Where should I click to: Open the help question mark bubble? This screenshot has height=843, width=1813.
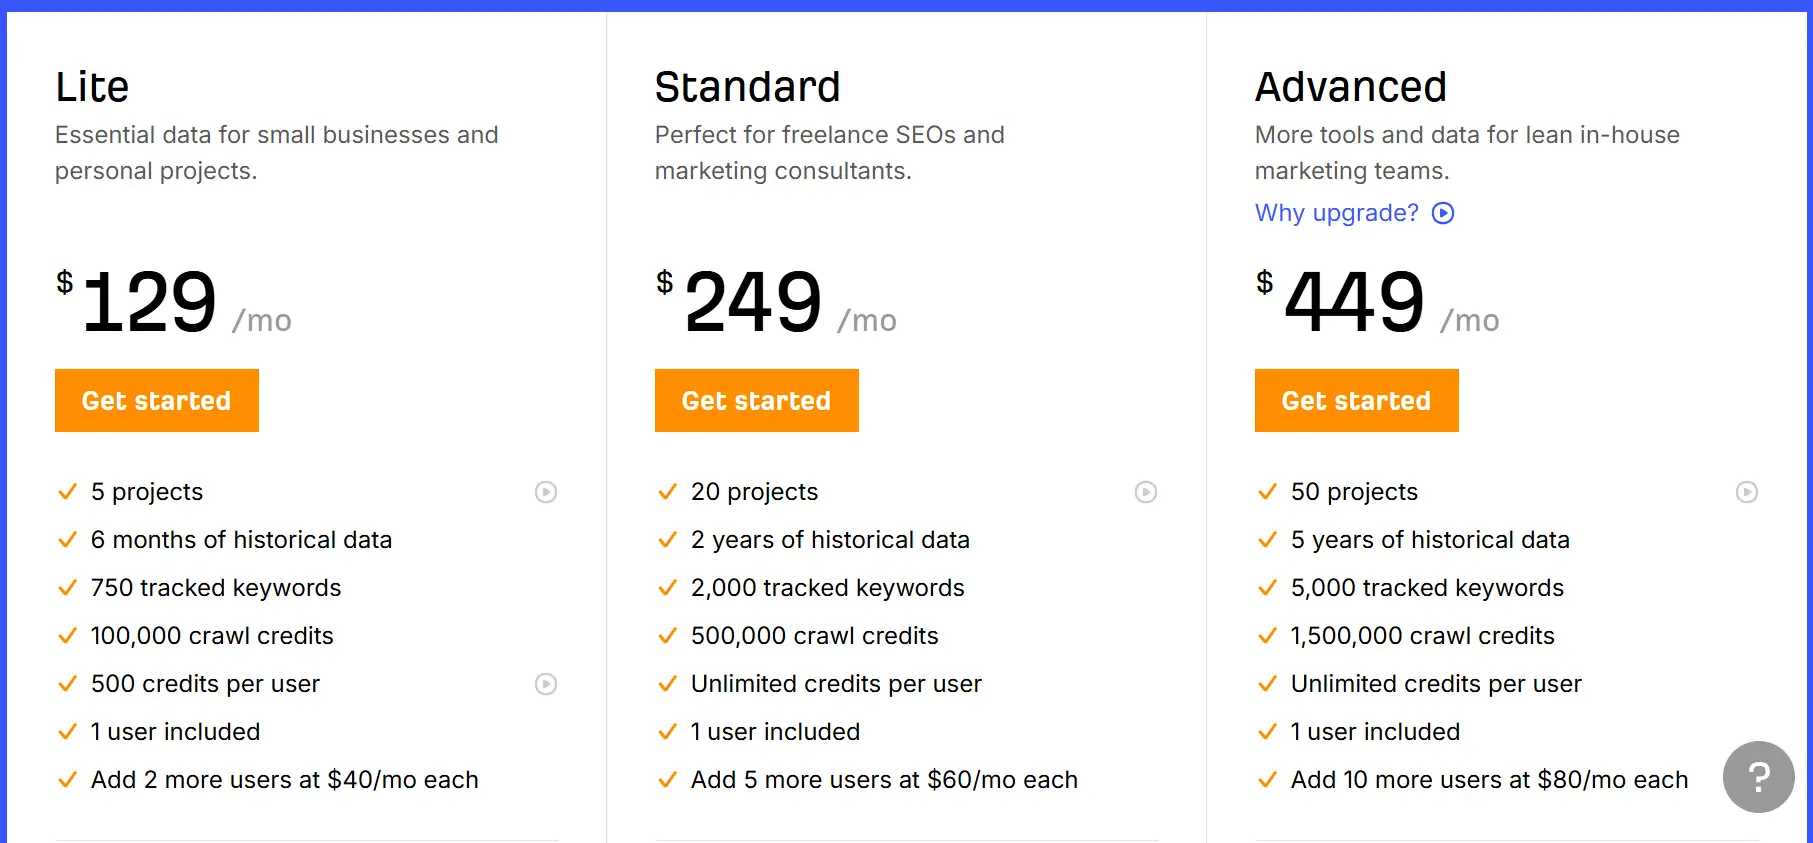click(x=1758, y=776)
